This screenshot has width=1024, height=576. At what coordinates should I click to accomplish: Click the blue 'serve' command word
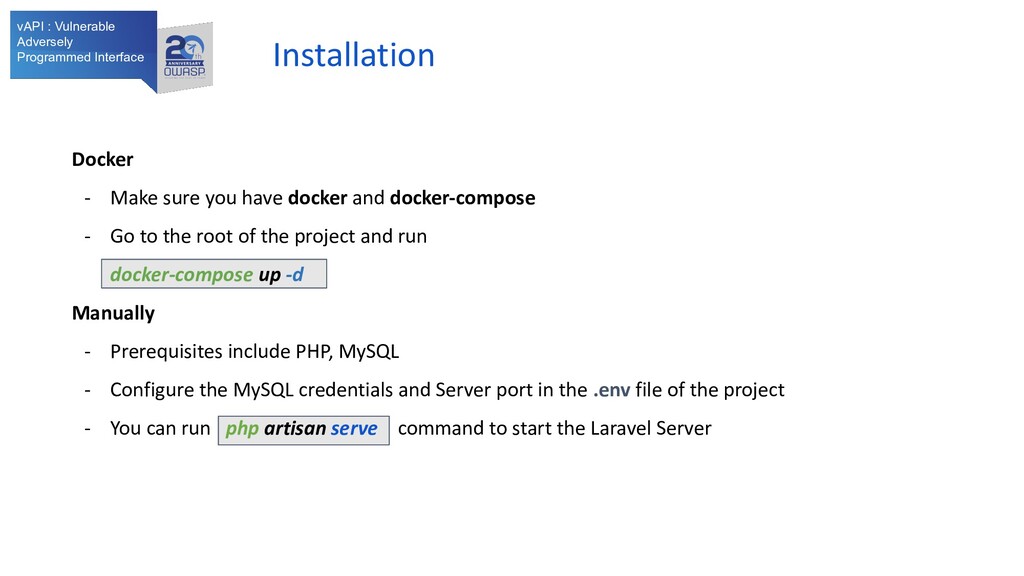pyautogui.click(x=354, y=428)
